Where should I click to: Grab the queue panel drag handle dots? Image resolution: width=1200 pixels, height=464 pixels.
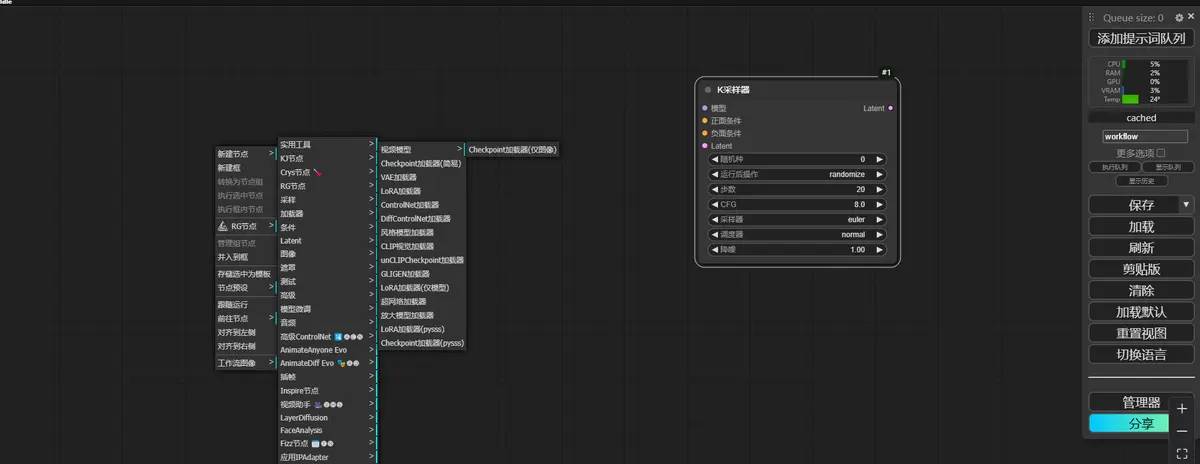(1092, 18)
